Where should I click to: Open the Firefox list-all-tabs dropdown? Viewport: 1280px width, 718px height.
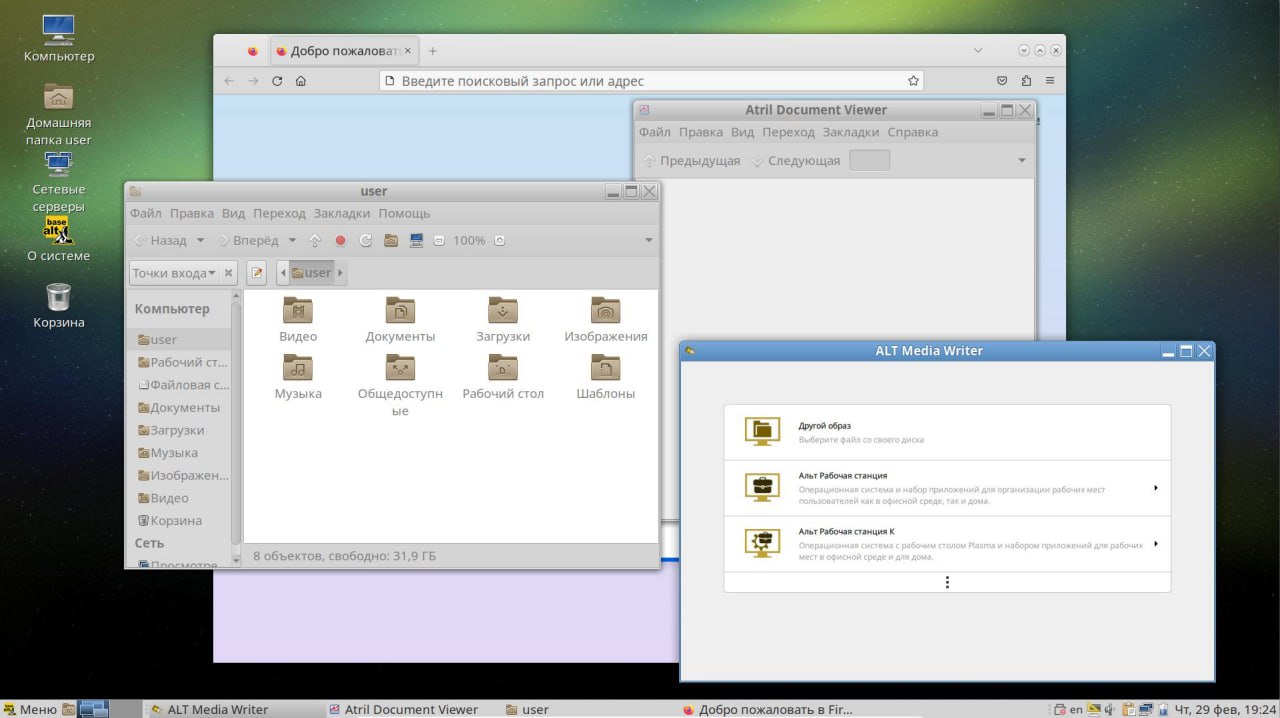tap(978, 51)
